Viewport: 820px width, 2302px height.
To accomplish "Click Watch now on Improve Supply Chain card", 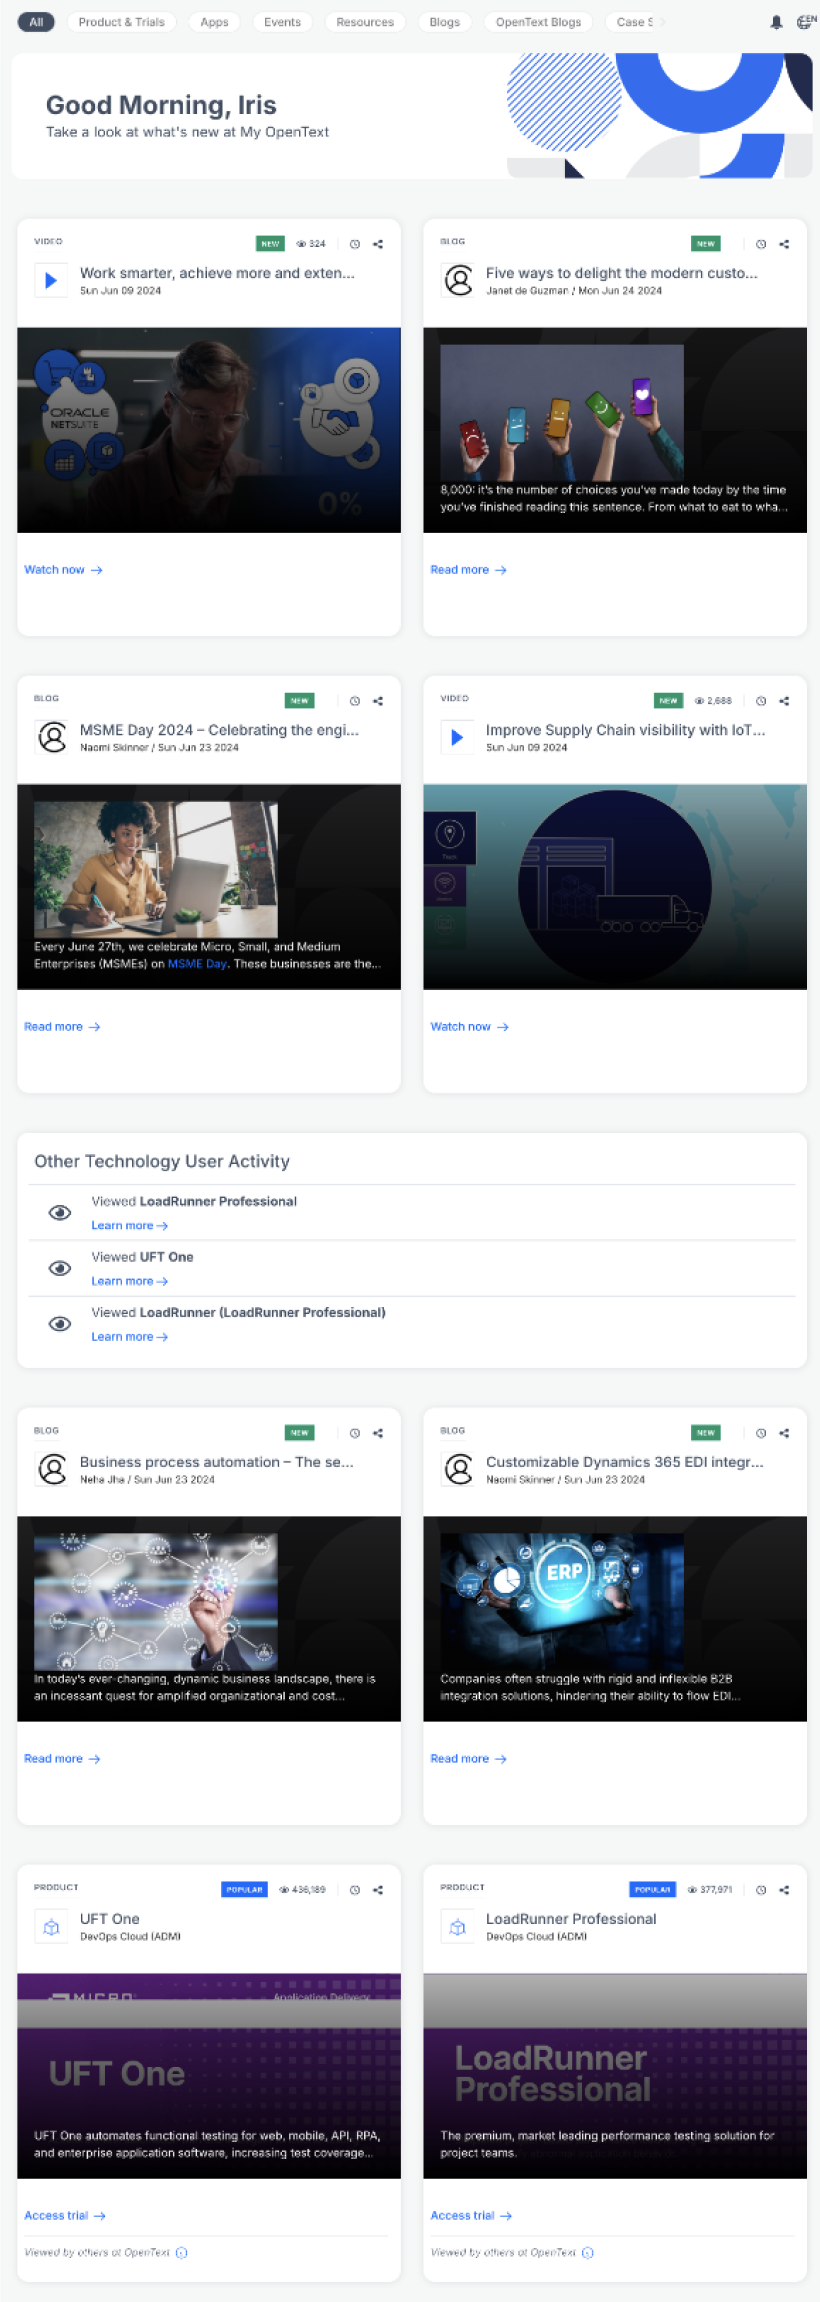I will coord(469,1027).
